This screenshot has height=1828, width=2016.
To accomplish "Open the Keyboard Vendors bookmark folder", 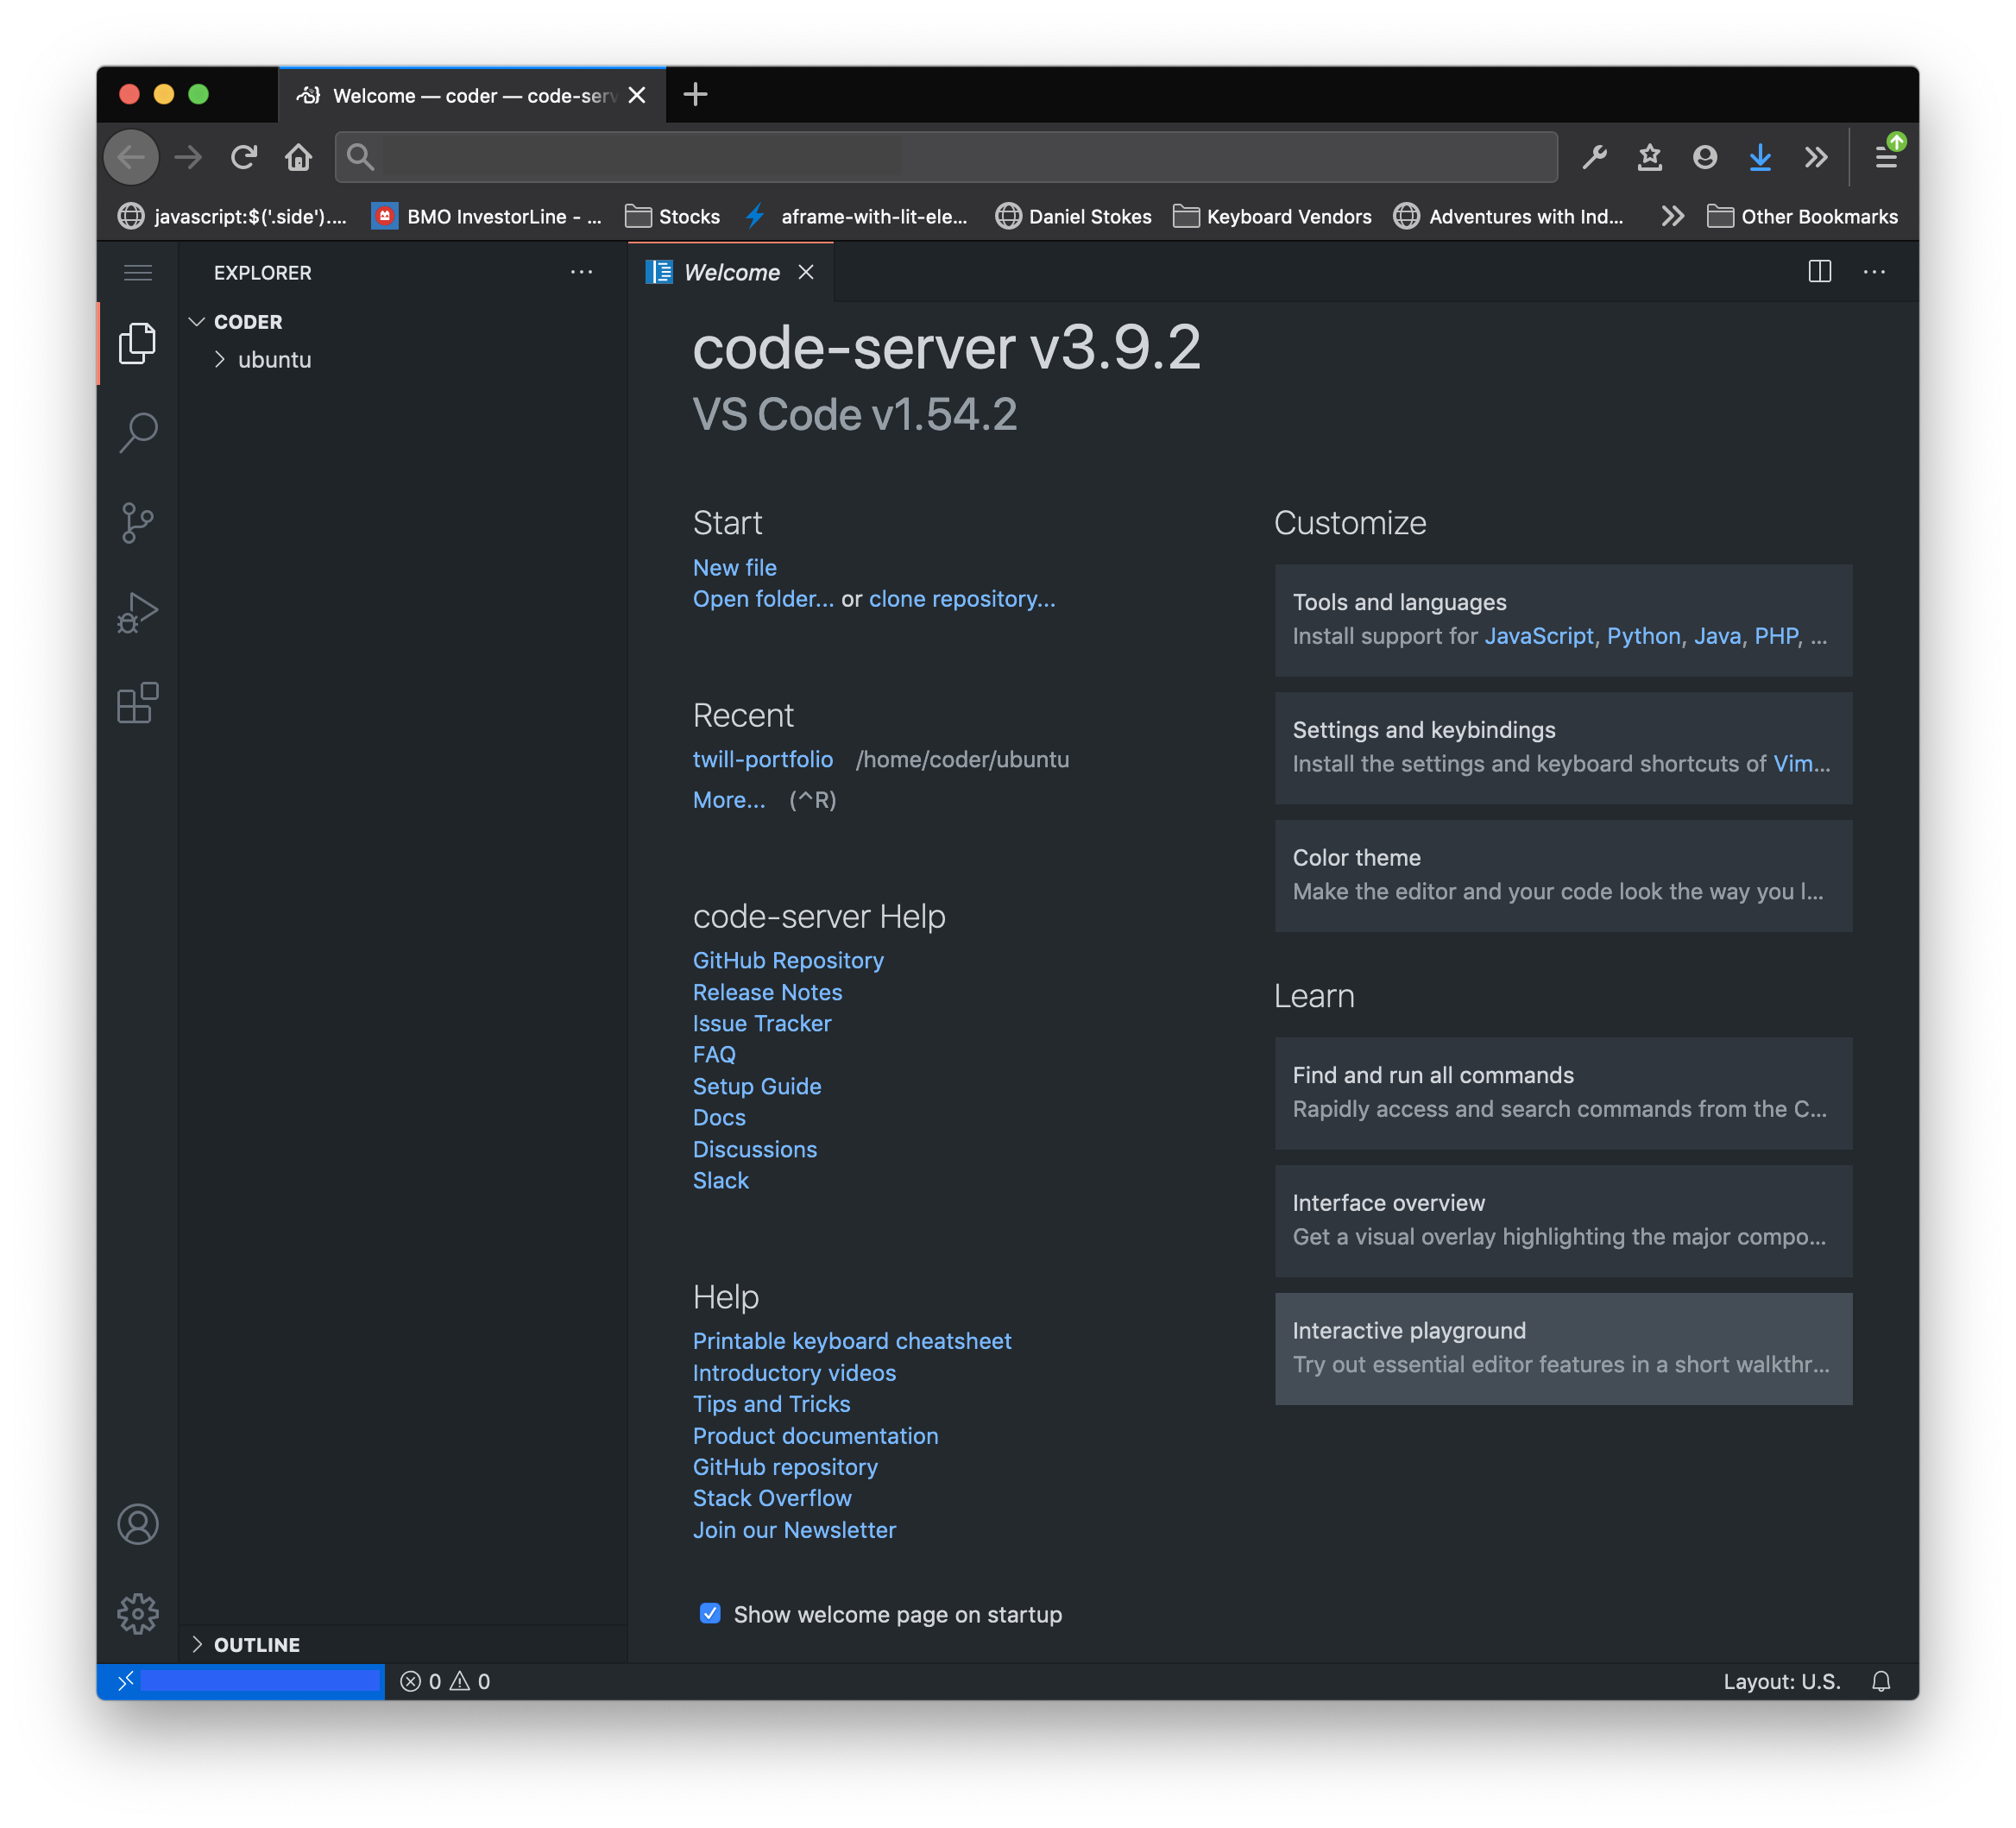I will point(1272,216).
